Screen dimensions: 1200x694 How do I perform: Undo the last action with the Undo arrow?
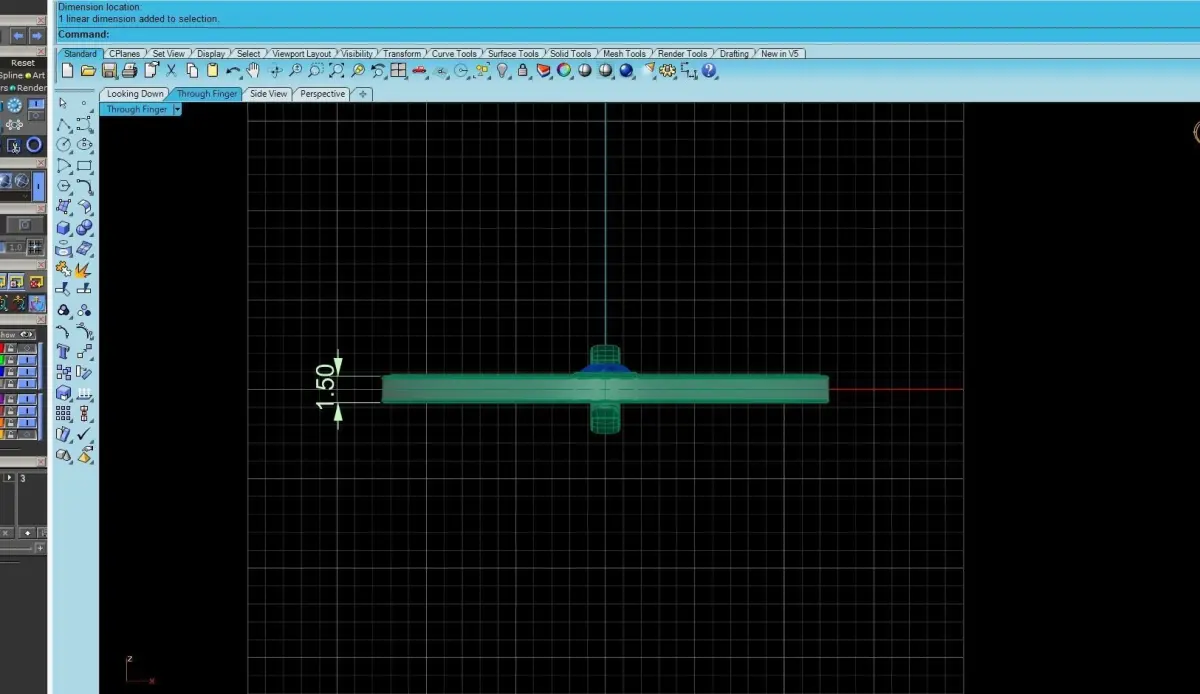tap(233, 71)
